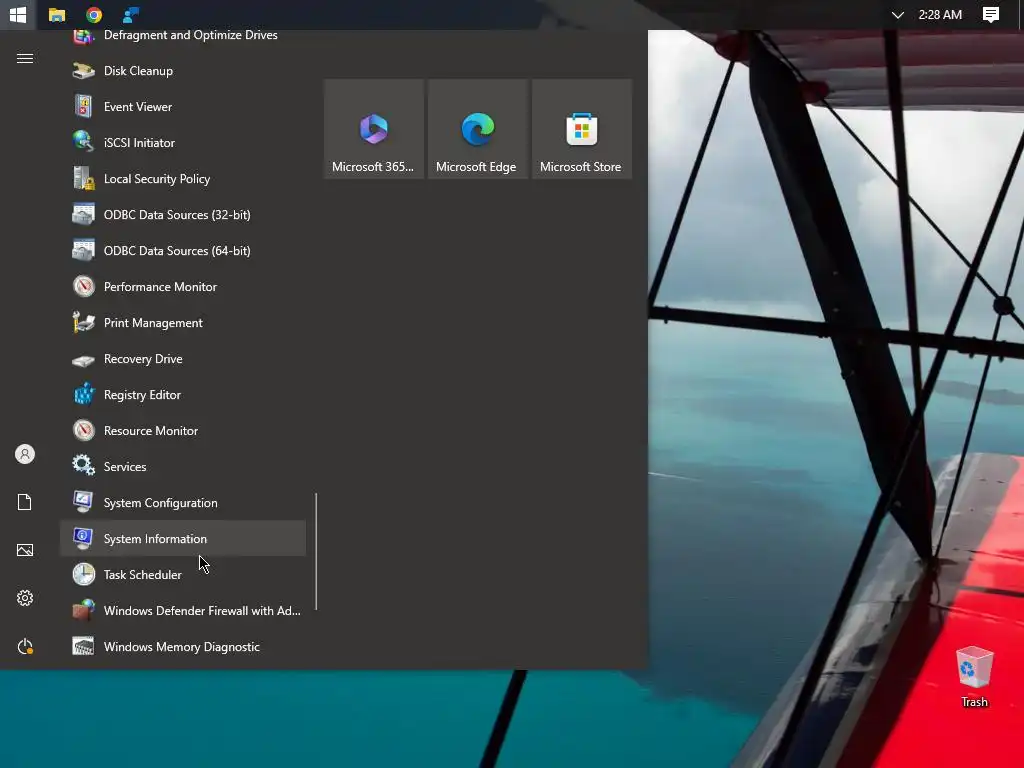Select "Recovery Drive" text label
This screenshot has width=1024, height=768.
coord(143,359)
